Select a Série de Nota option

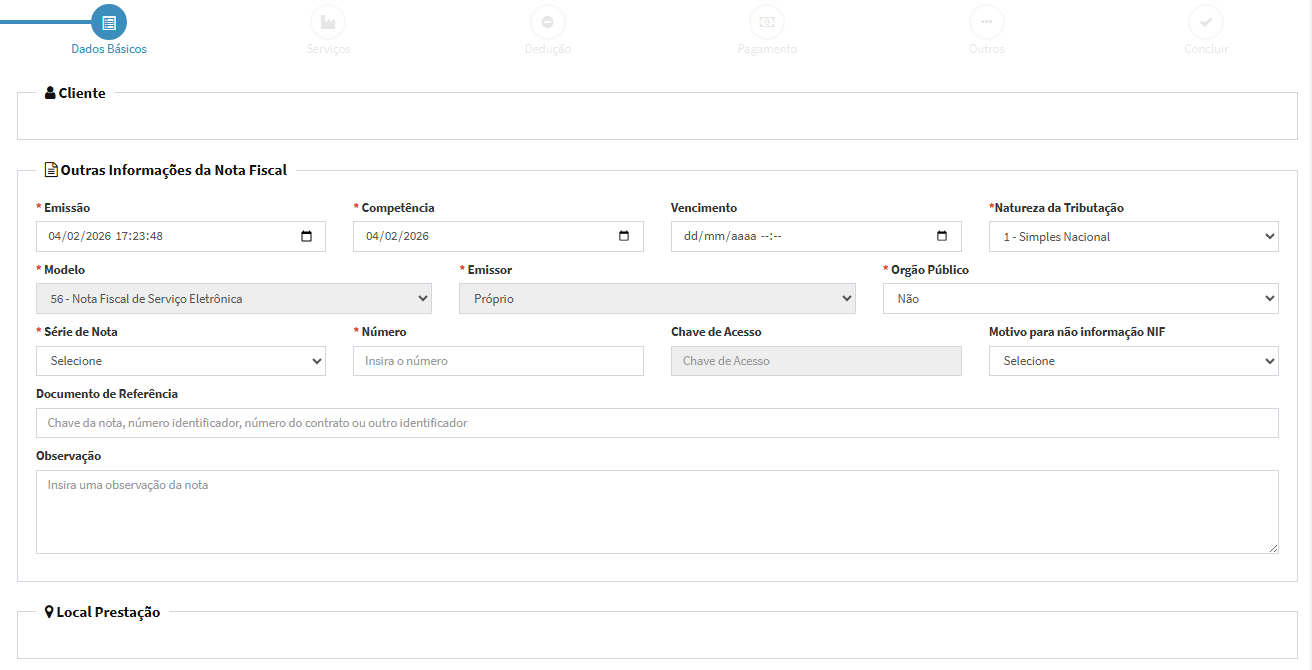tap(181, 361)
